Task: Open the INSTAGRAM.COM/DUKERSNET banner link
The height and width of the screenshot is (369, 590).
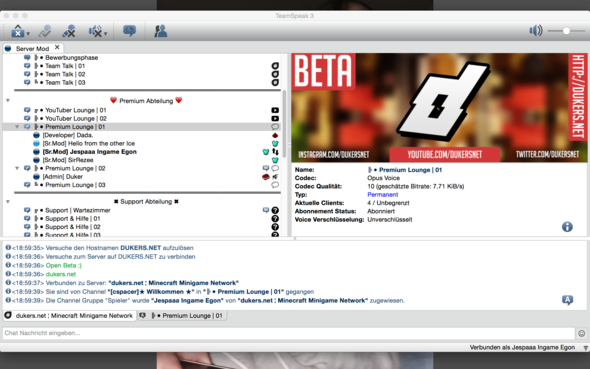Action: [333, 155]
